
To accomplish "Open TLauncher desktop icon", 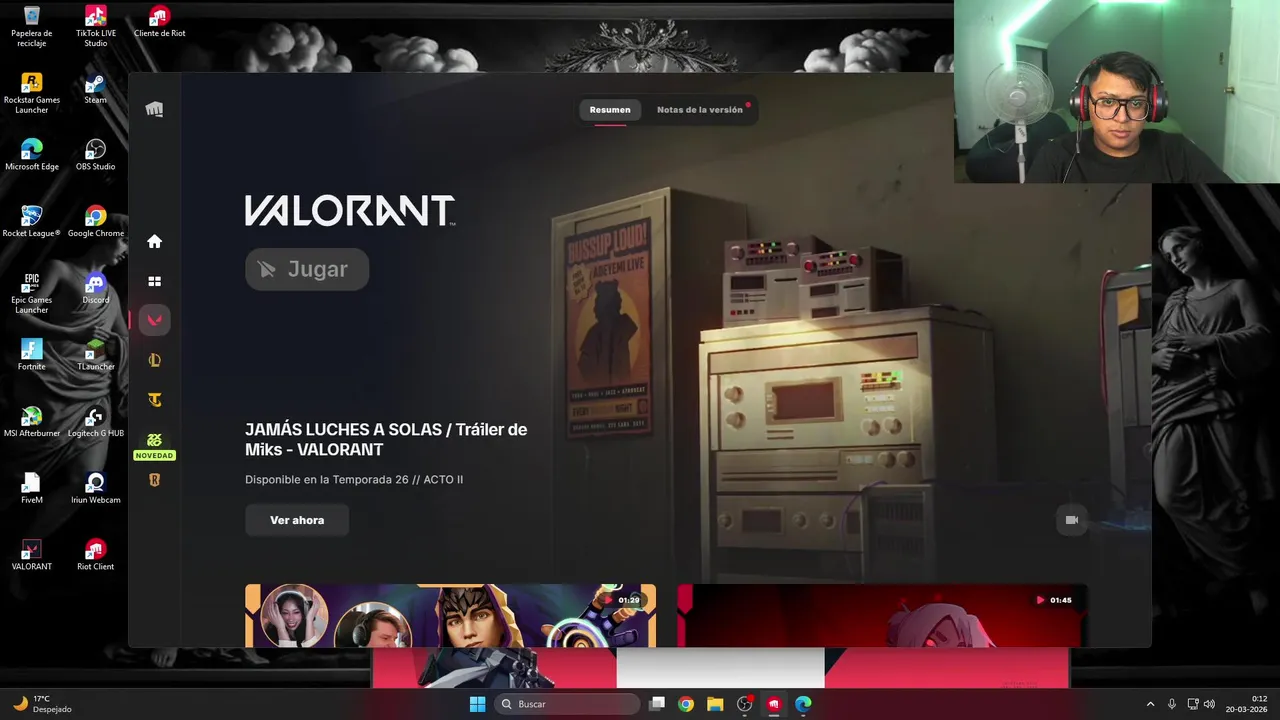I will click(x=96, y=355).
